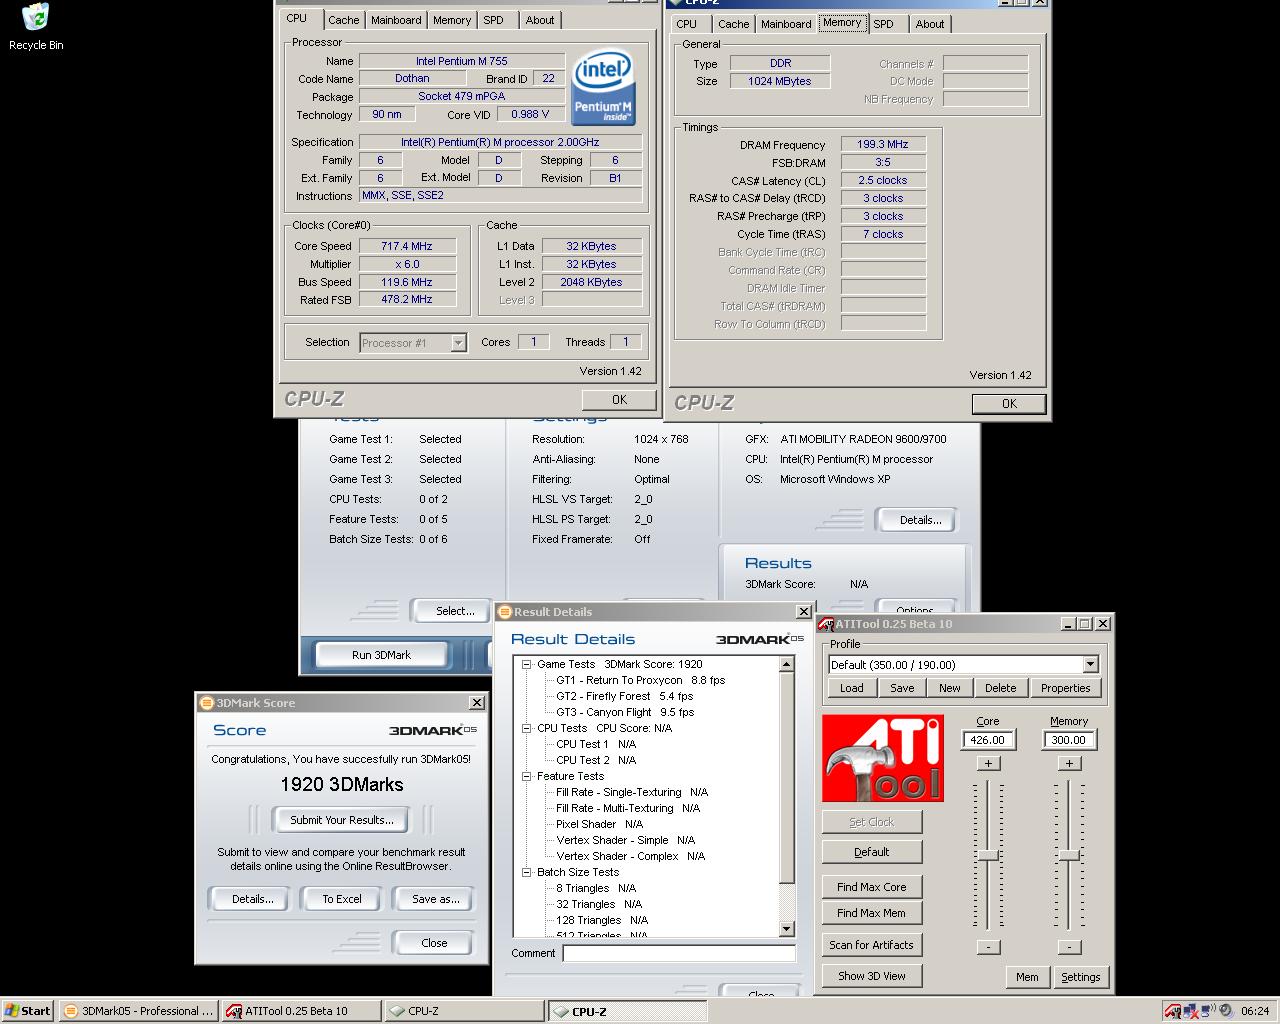Collapse the Batch Size Tests tree node
1280x1024 pixels.
[x=526, y=872]
